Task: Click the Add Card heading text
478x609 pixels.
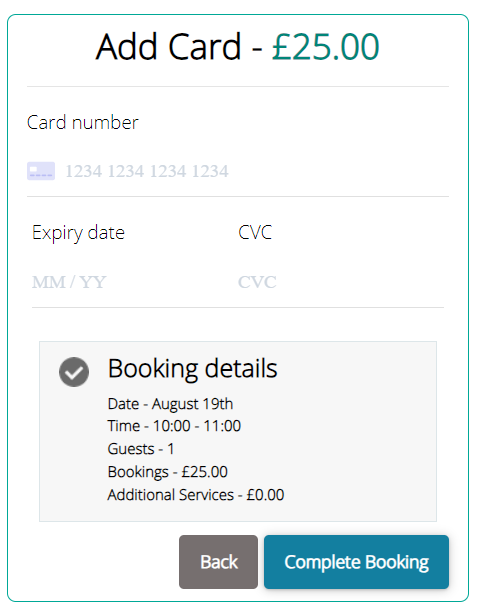Action: click(x=169, y=47)
